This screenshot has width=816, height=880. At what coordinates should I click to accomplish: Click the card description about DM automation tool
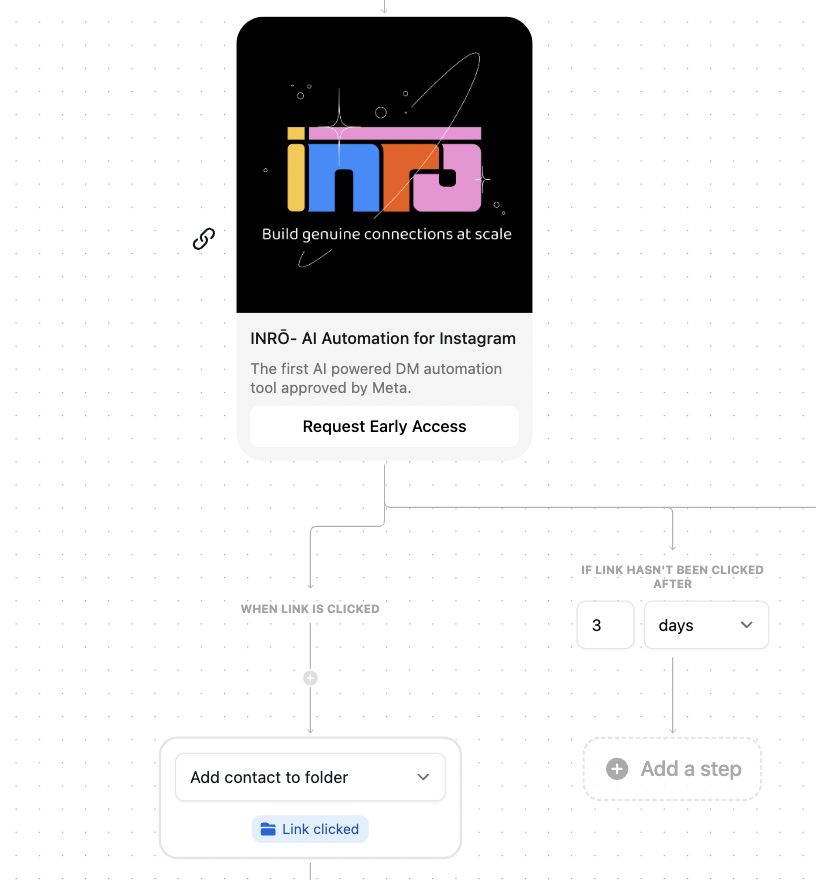[376, 378]
